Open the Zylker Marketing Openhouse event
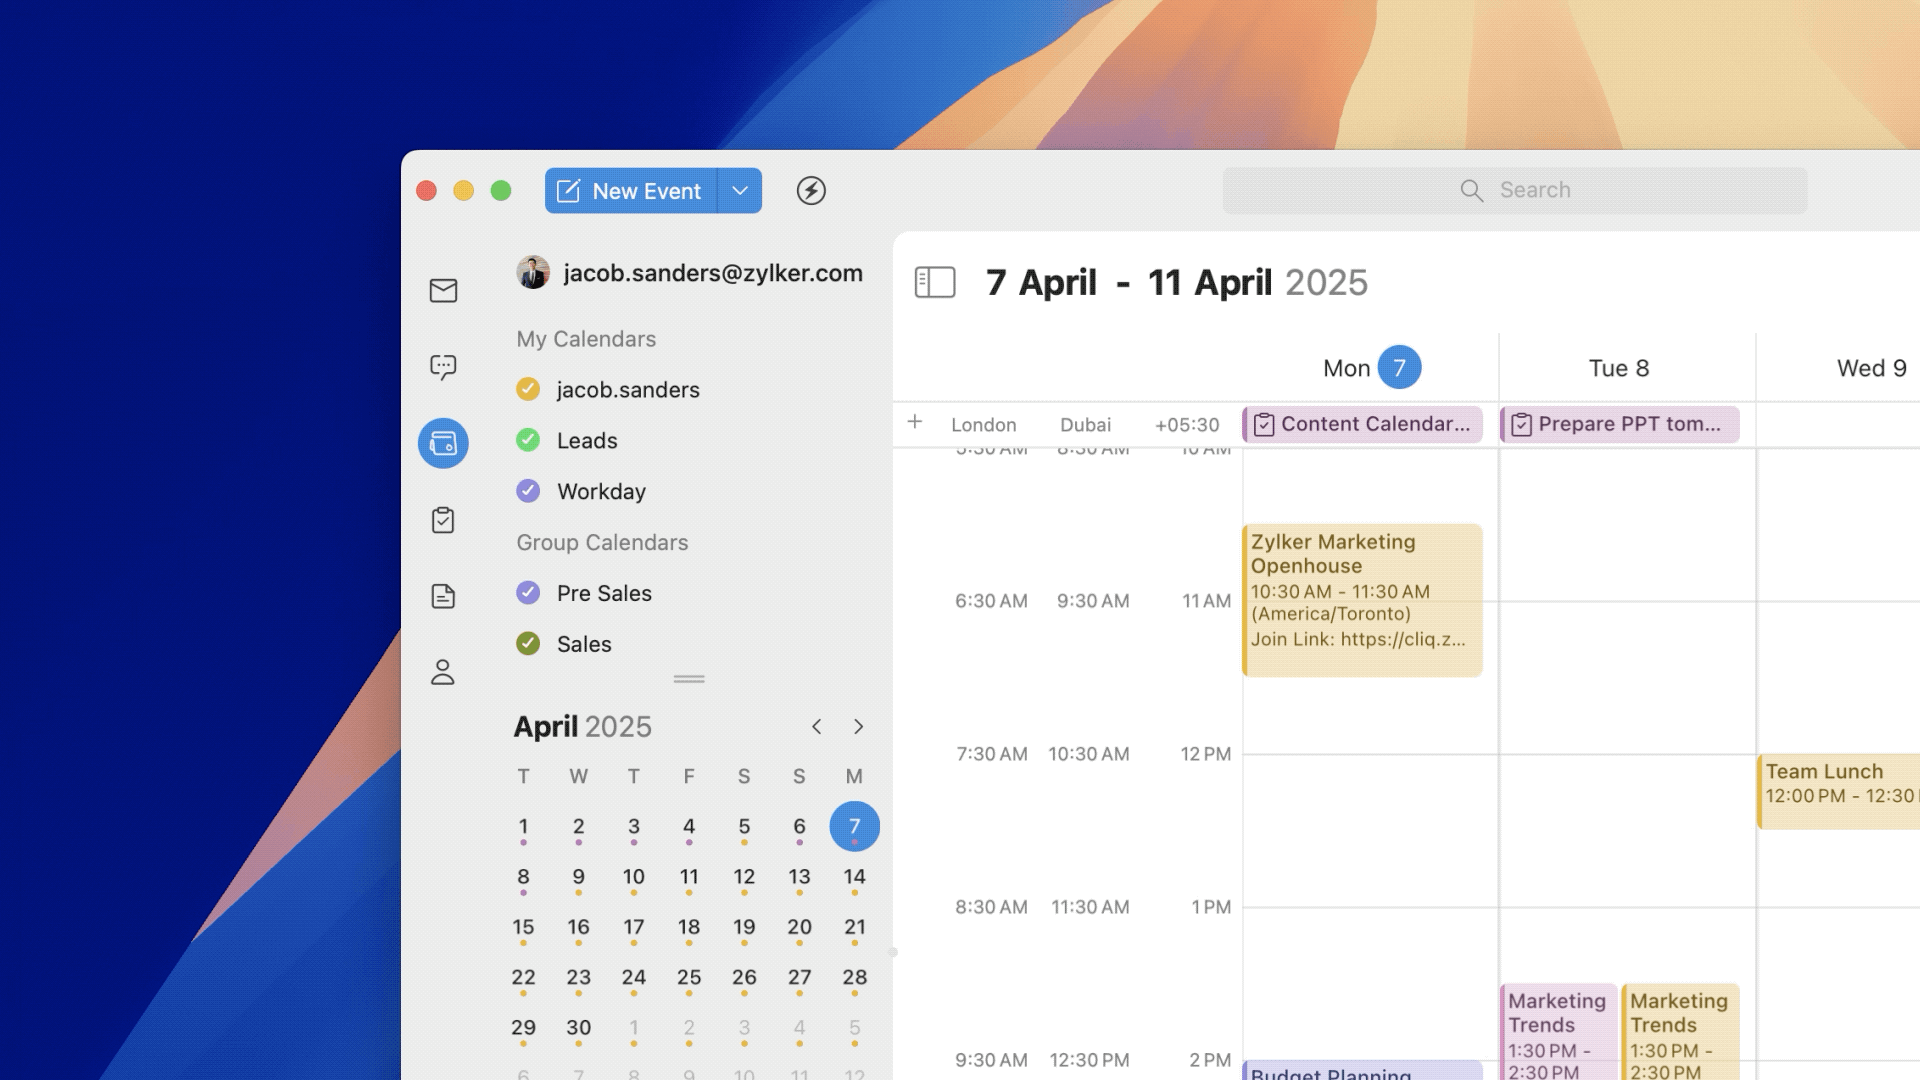 coord(1362,600)
